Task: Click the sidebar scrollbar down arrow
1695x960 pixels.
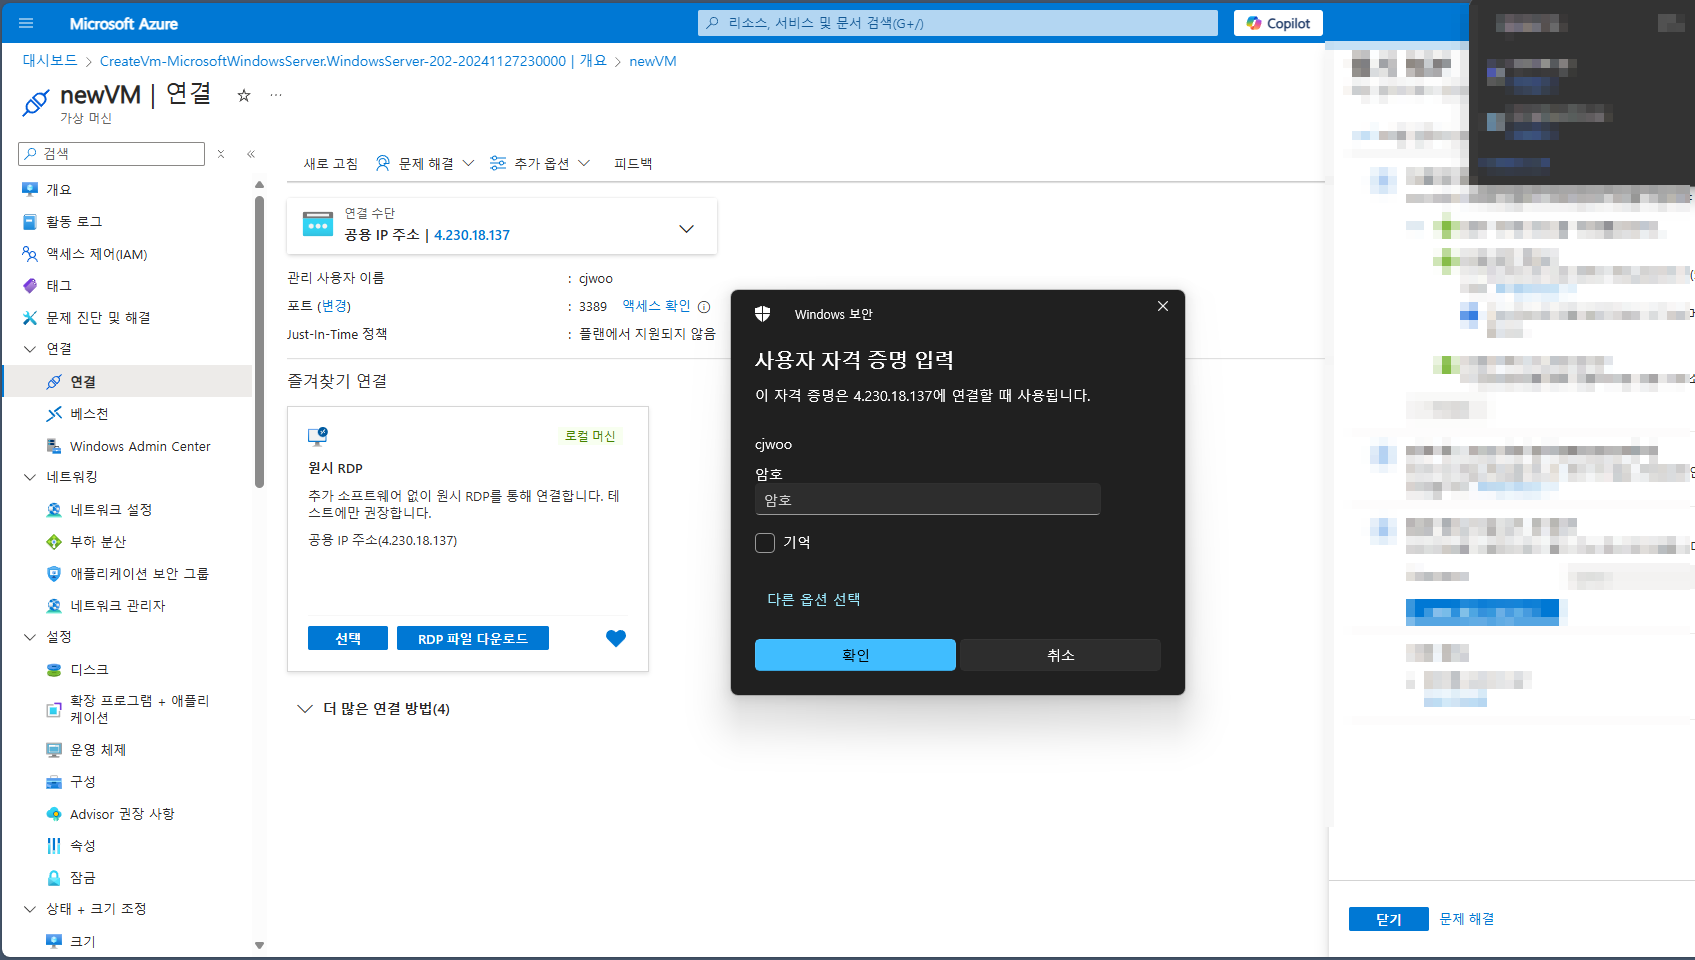Action: pos(259,945)
